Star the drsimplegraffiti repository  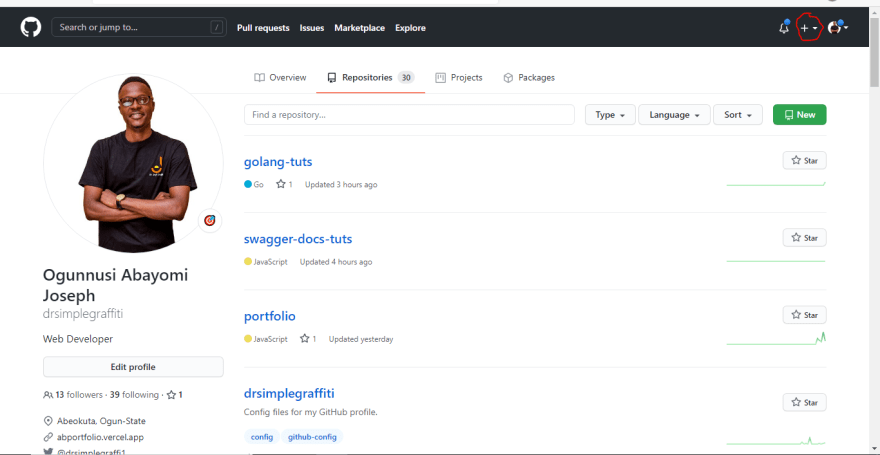coord(804,402)
